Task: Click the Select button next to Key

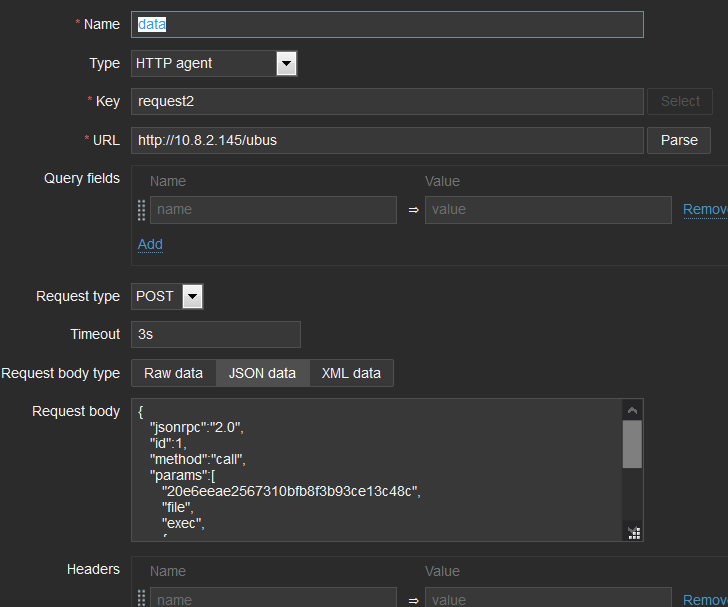Action: point(680,101)
